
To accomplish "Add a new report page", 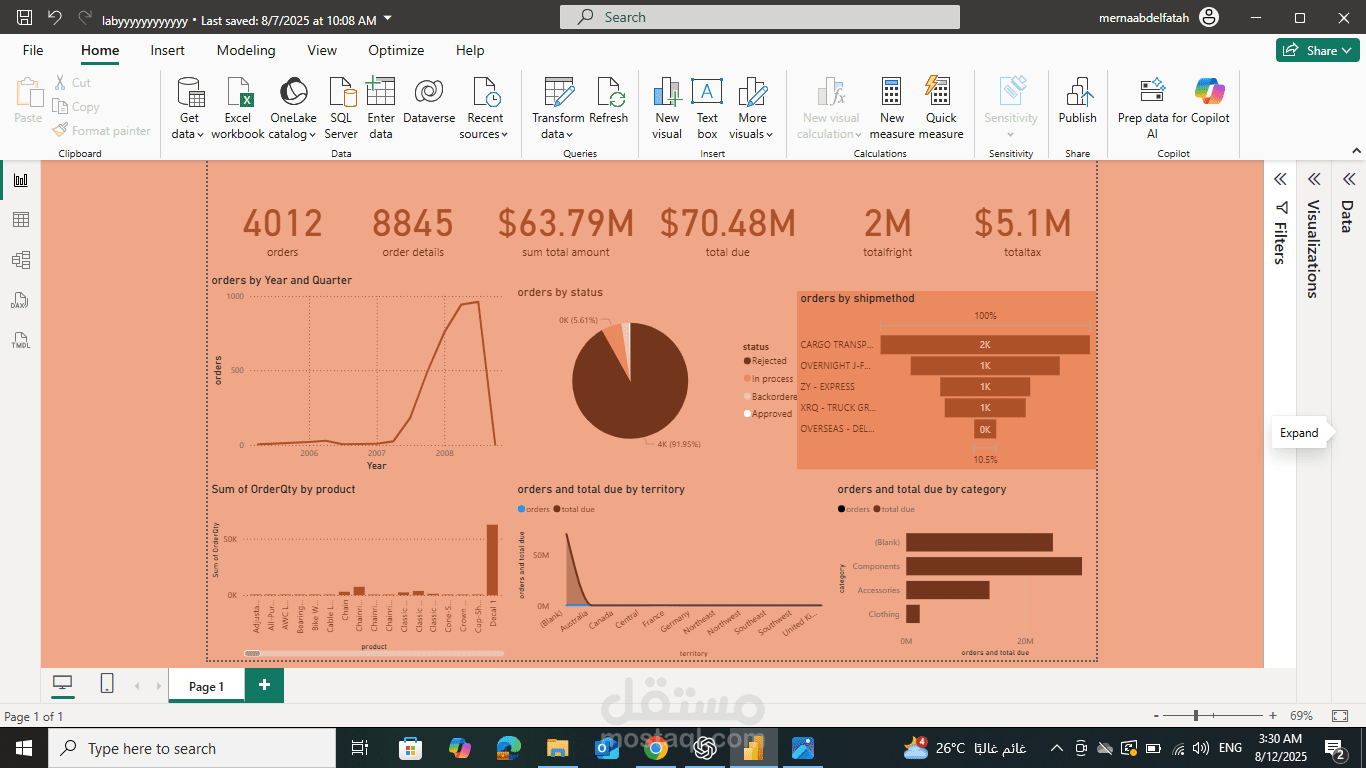I will pos(264,685).
